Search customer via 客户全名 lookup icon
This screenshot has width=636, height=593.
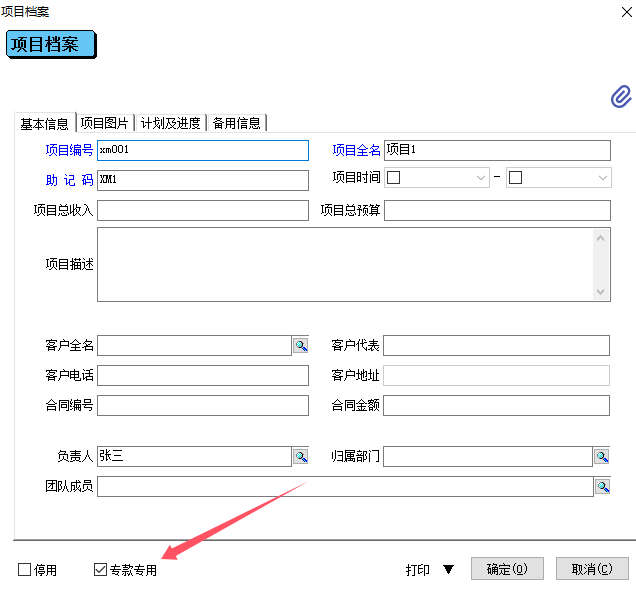click(x=301, y=346)
